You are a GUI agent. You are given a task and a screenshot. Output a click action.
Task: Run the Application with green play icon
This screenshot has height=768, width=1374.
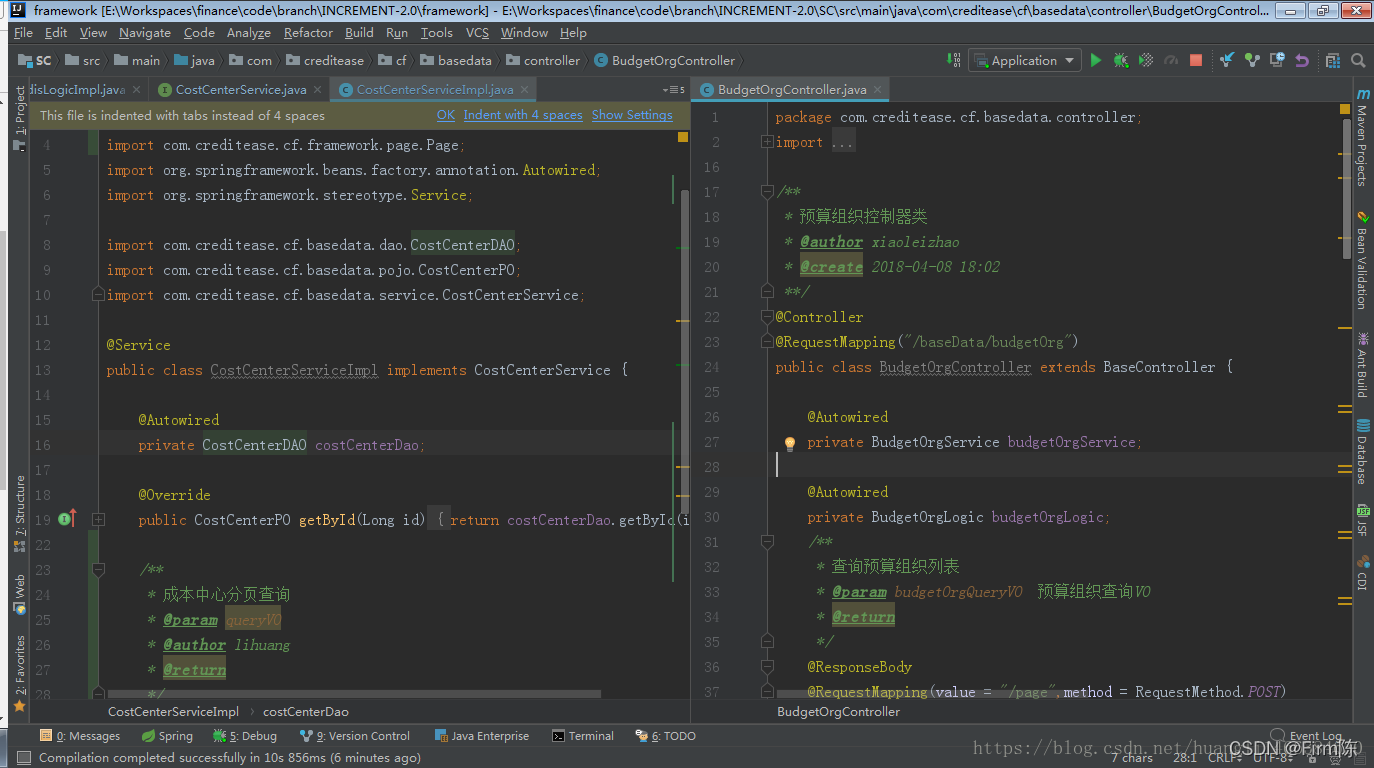[1096, 60]
